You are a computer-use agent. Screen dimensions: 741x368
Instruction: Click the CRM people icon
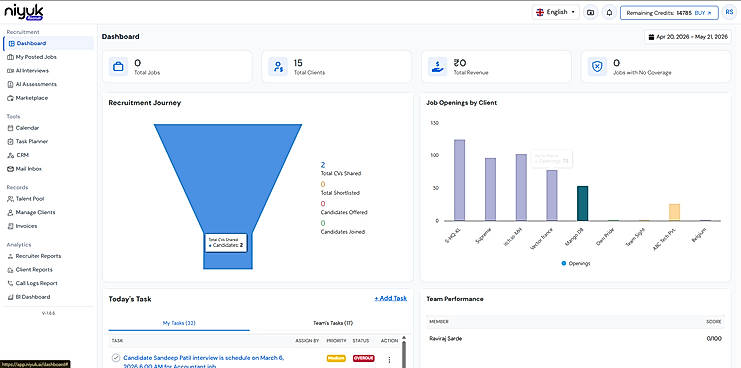click(x=11, y=155)
